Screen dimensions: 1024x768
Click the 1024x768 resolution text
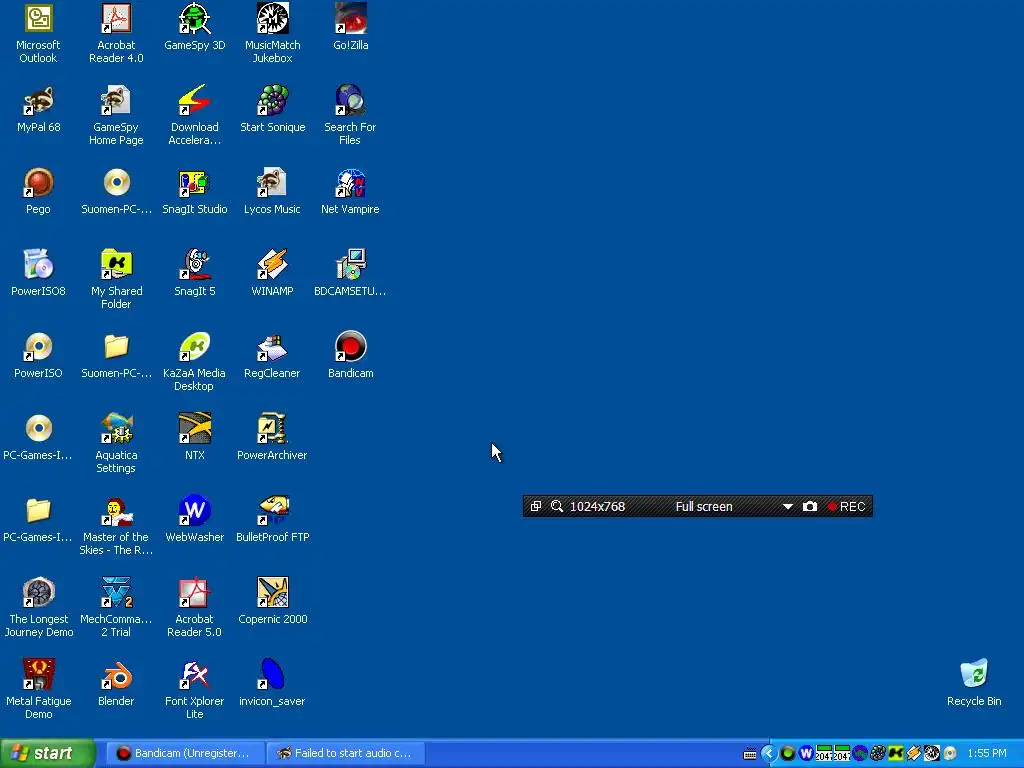[x=597, y=507]
